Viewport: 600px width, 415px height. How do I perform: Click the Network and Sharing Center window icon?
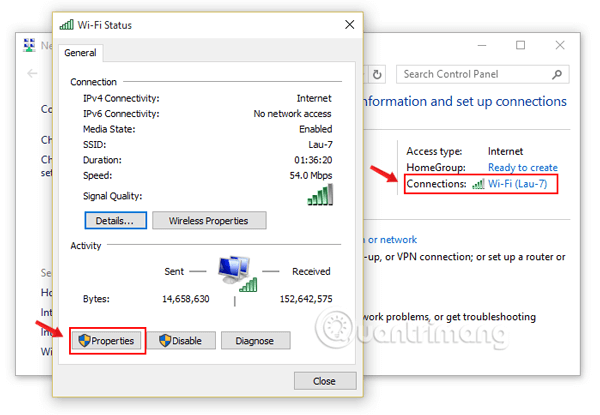point(28,46)
